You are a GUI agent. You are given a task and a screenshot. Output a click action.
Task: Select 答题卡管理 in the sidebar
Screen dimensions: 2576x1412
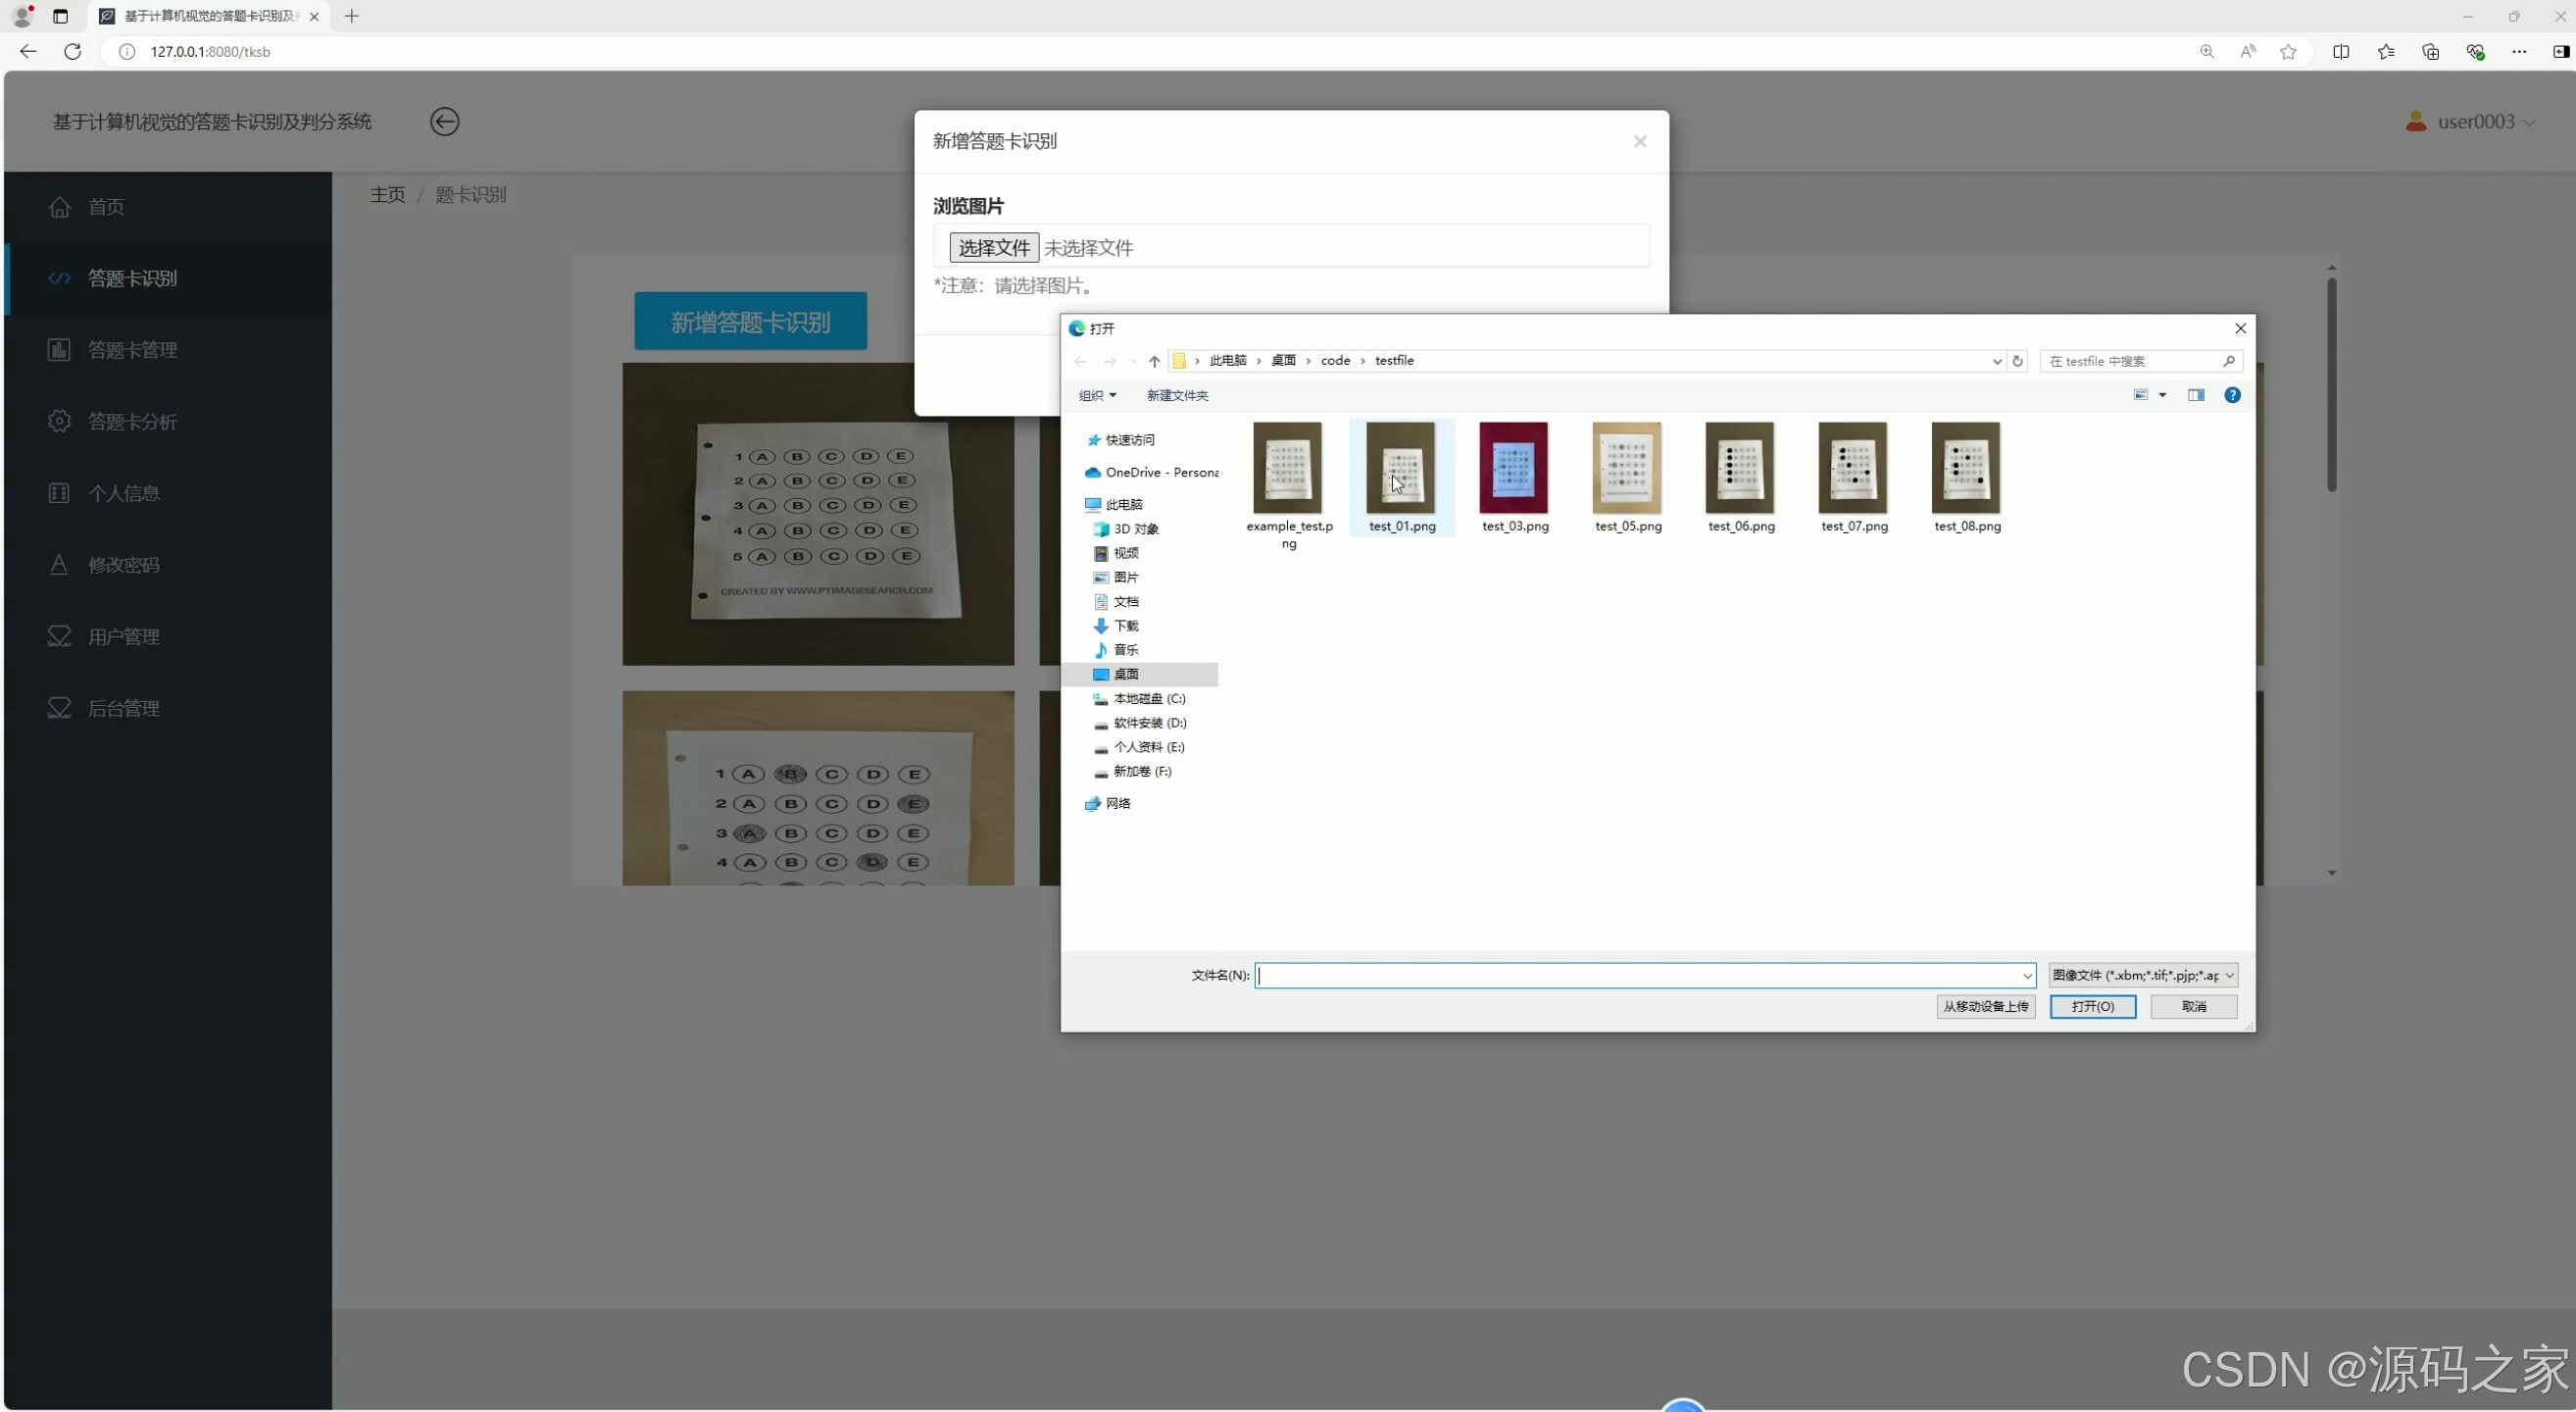132,350
